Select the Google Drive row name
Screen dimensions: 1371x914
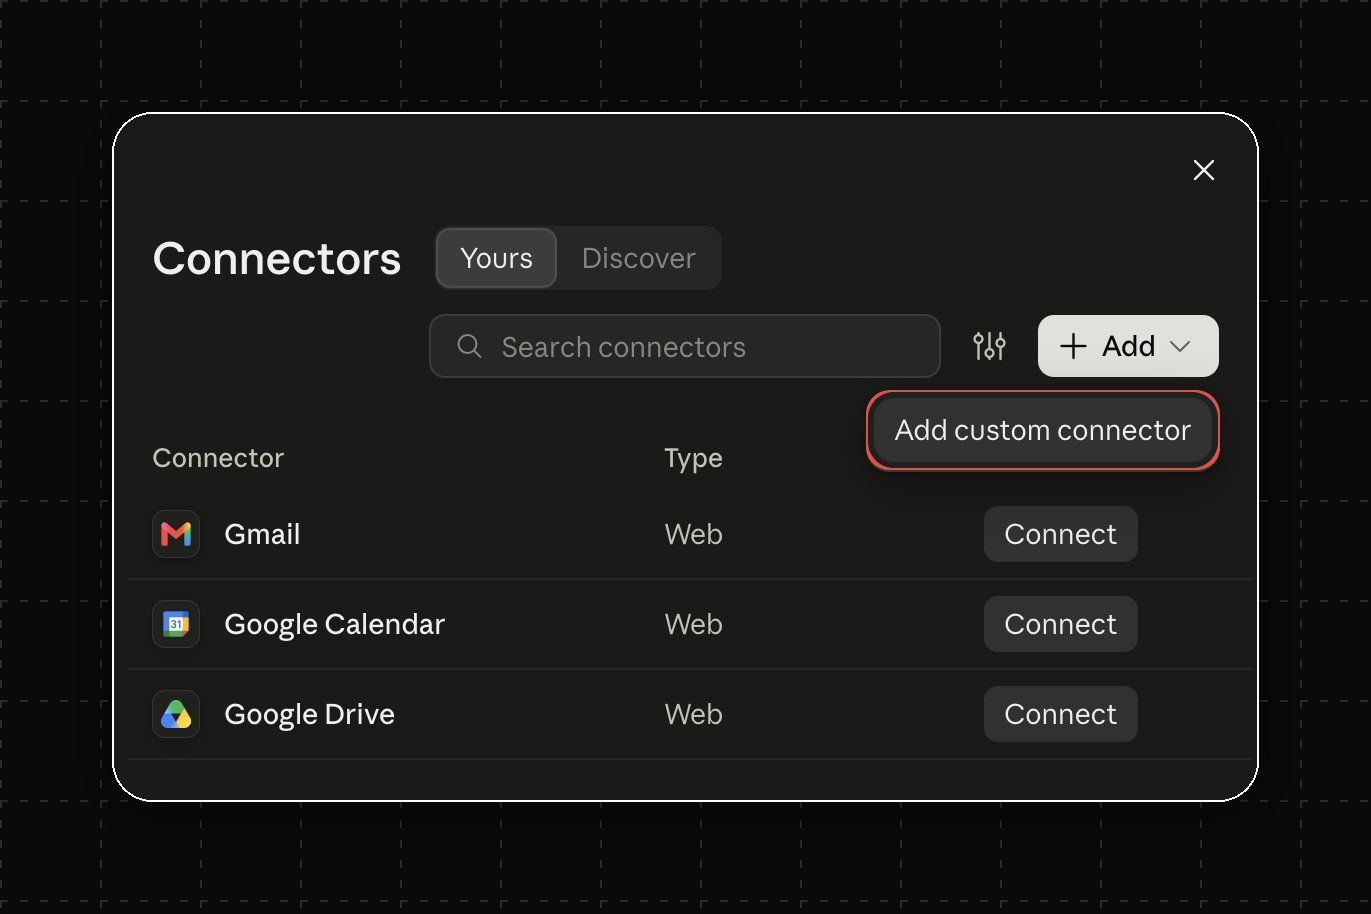pos(309,715)
